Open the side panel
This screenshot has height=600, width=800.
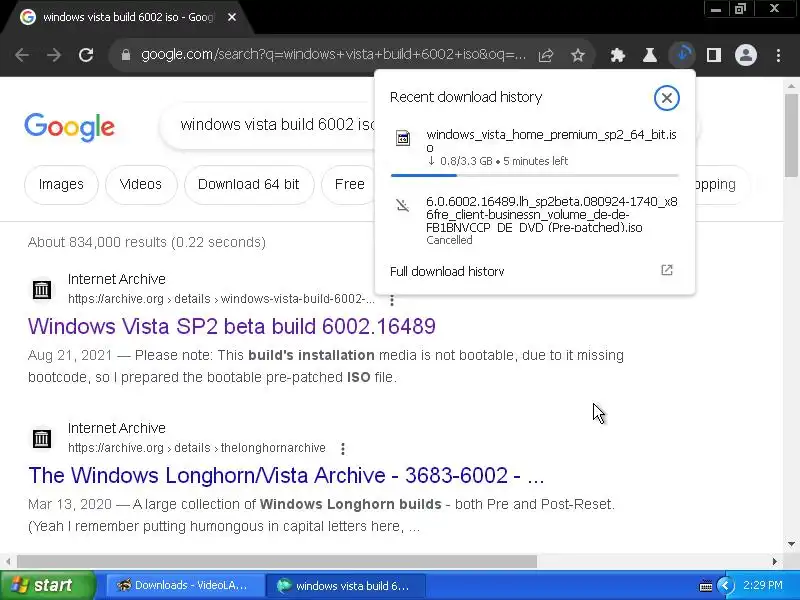tap(714, 55)
